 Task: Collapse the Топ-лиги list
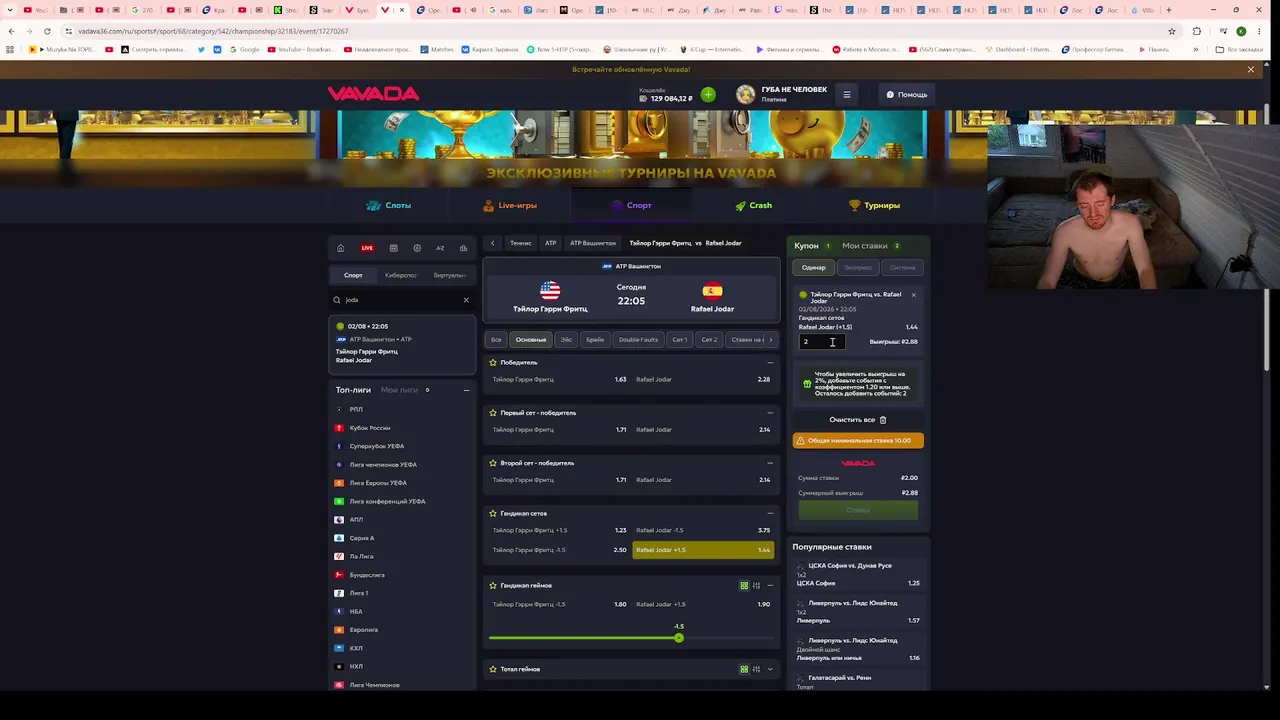[466, 390]
